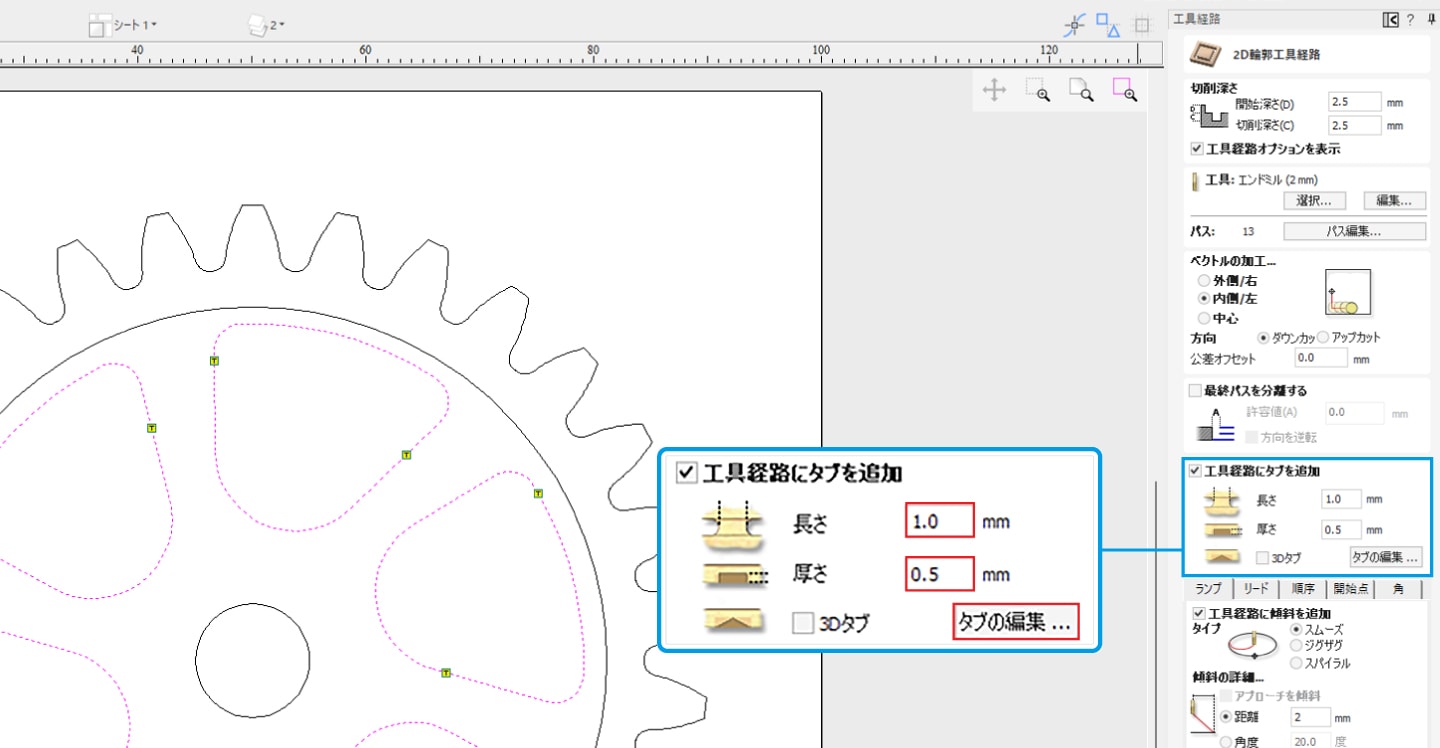The height and width of the screenshot is (748, 1440).
Task: Open the layer dropdown labeled 2
Action: tap(267, 25)
